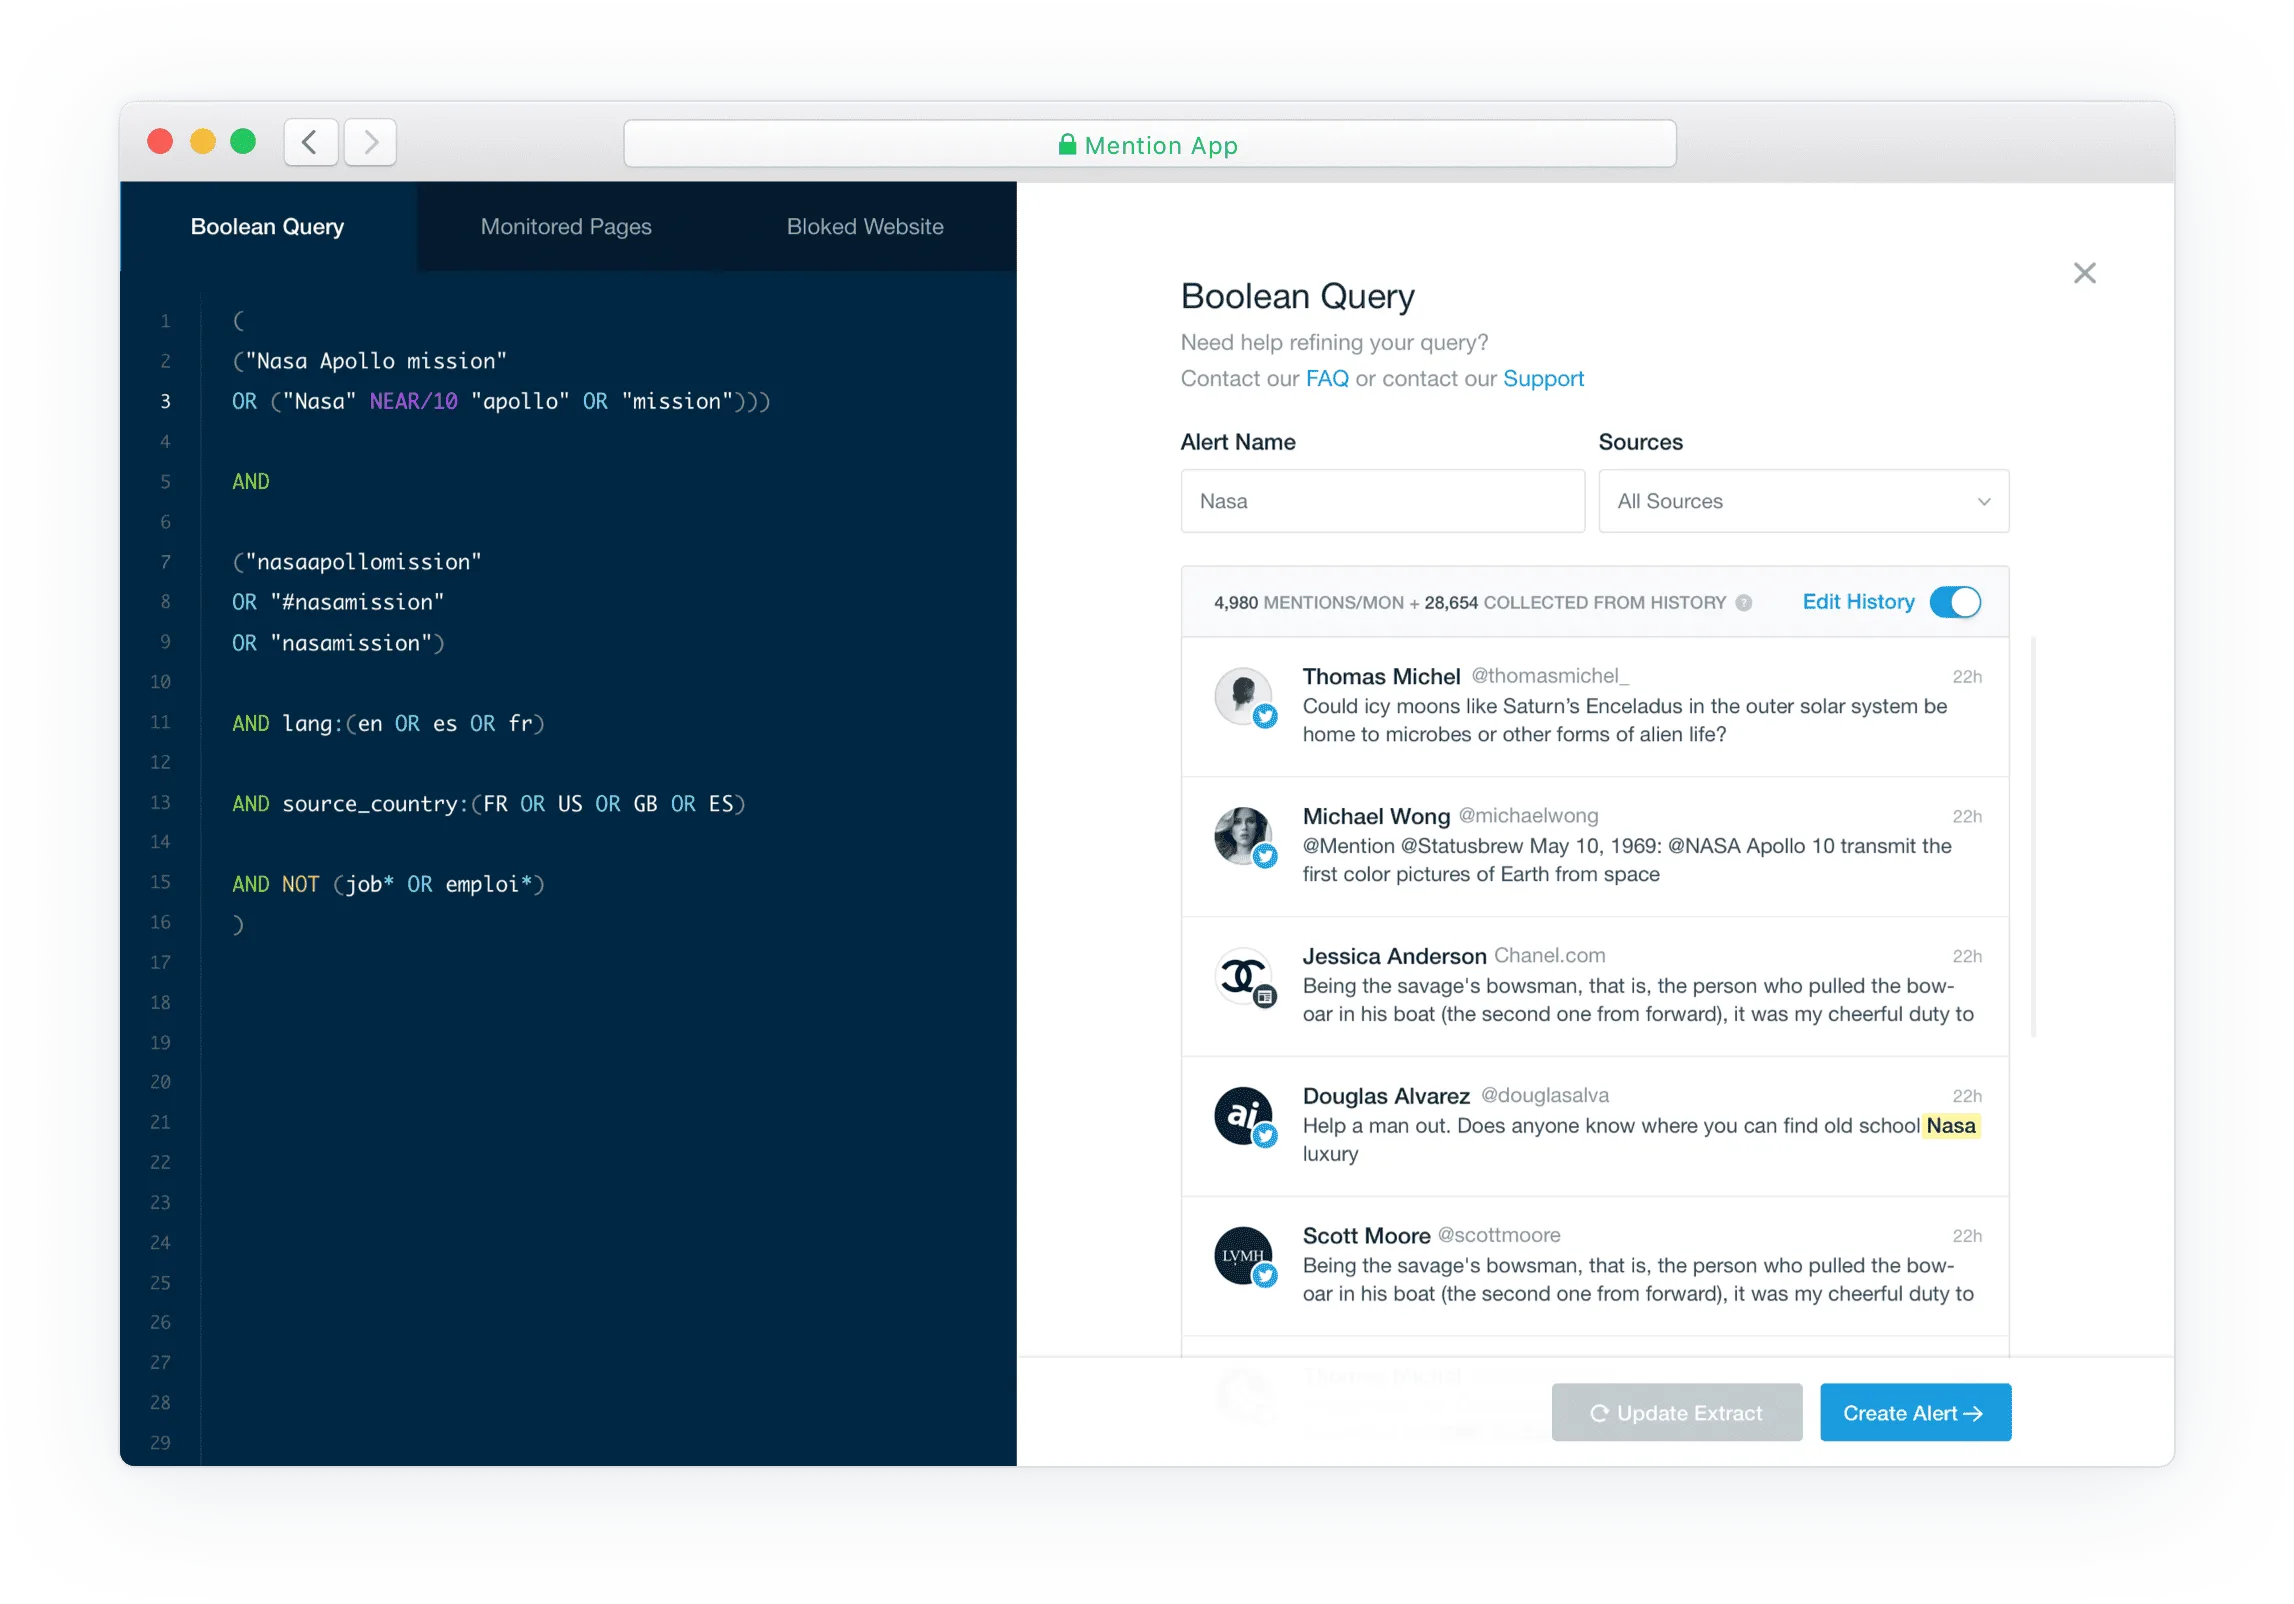The width and height of the screenshot is (2294, 1604).
Task: Click the @douglasalva handle
Action: 1544,1096
